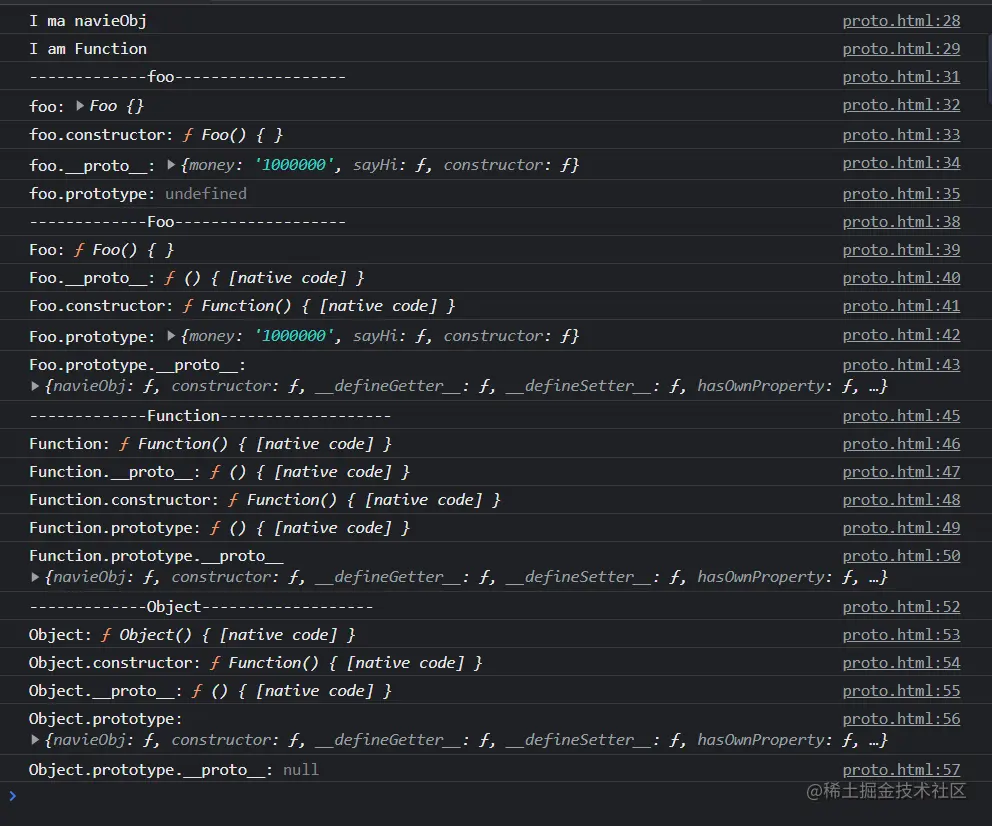Viewport: 992px width, 826px height.
Task: Open source link proto.html:28
Action: click(901, 21)
